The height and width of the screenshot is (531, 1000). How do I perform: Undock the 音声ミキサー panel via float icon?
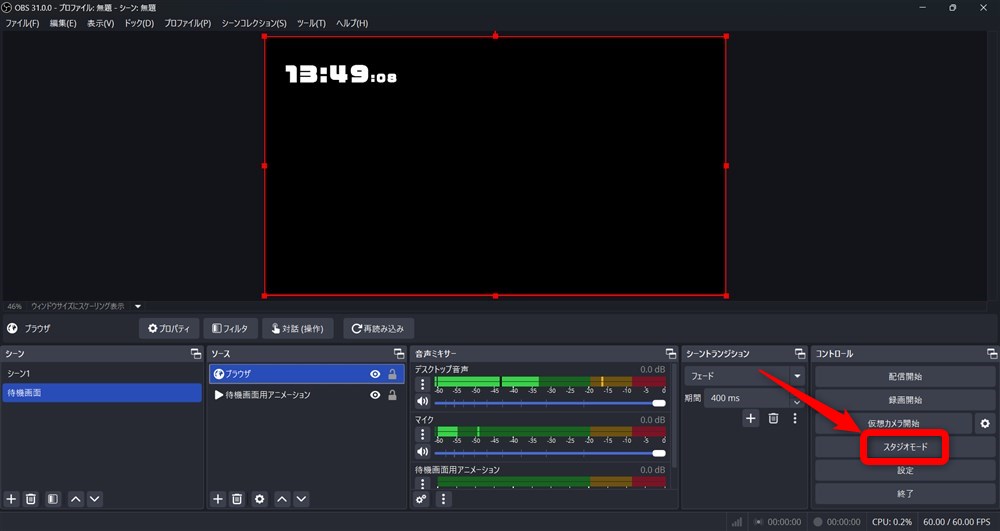670,354
